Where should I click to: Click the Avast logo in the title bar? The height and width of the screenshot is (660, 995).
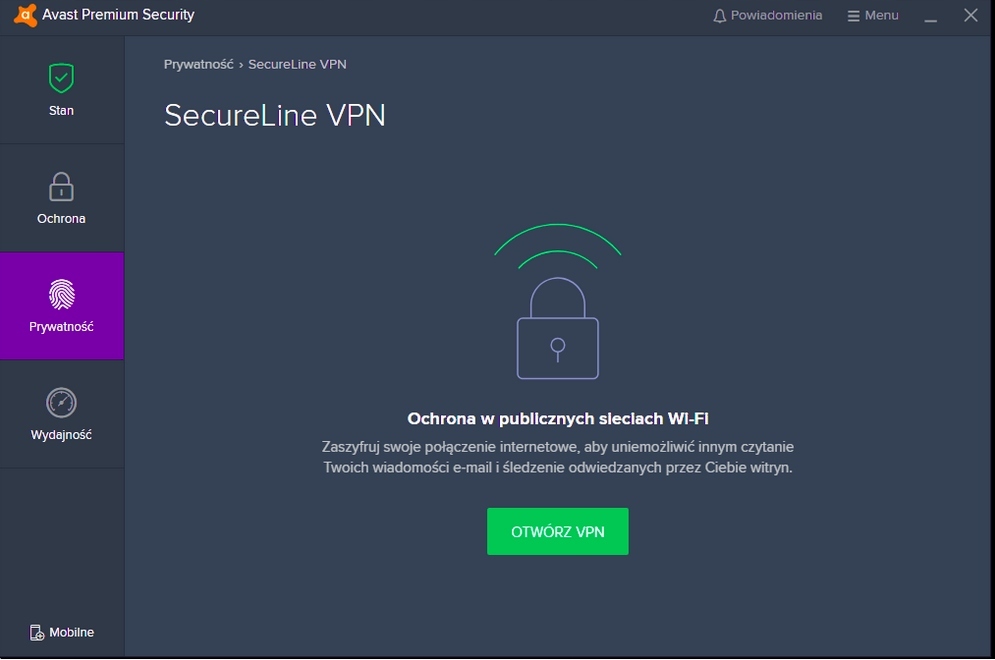[x=26, y=16]
